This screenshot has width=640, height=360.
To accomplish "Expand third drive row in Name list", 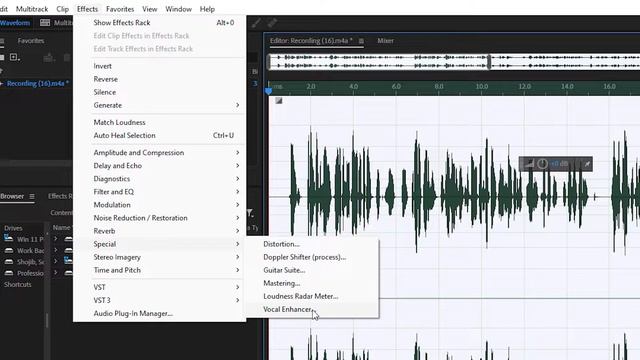I will click(56, 261).
